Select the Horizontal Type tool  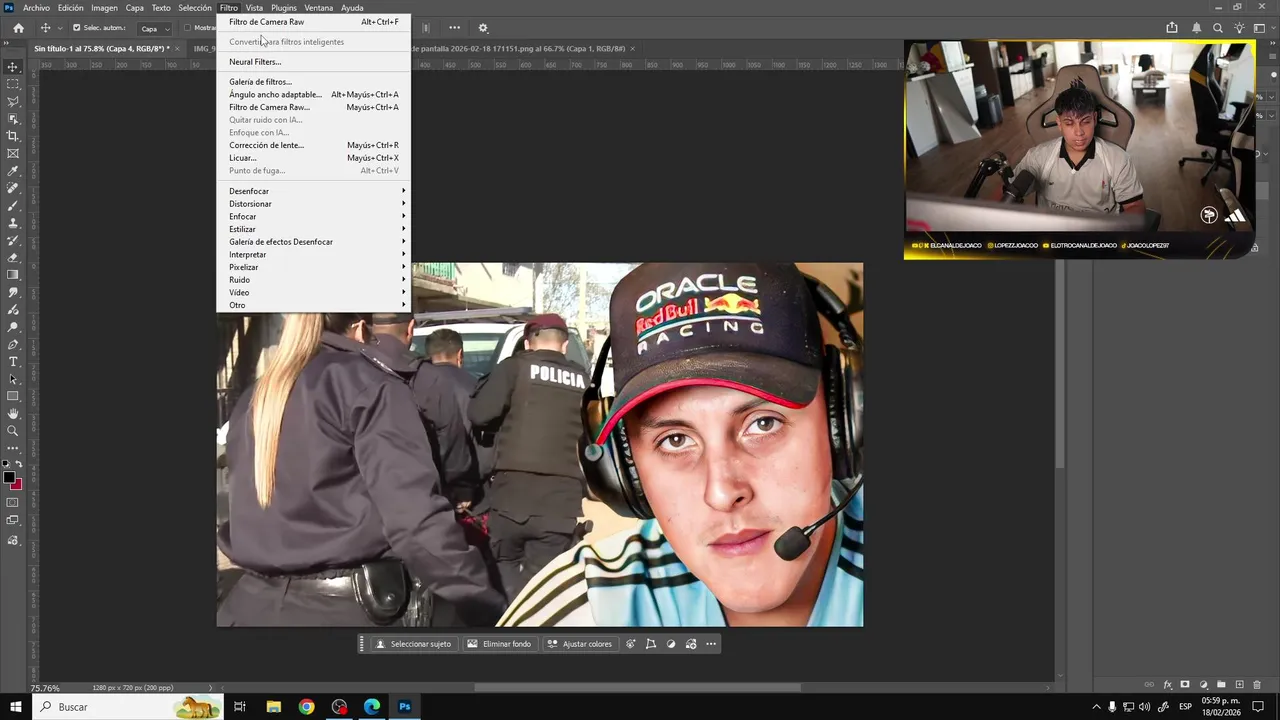pyautogui.click(x=13, y=361)
